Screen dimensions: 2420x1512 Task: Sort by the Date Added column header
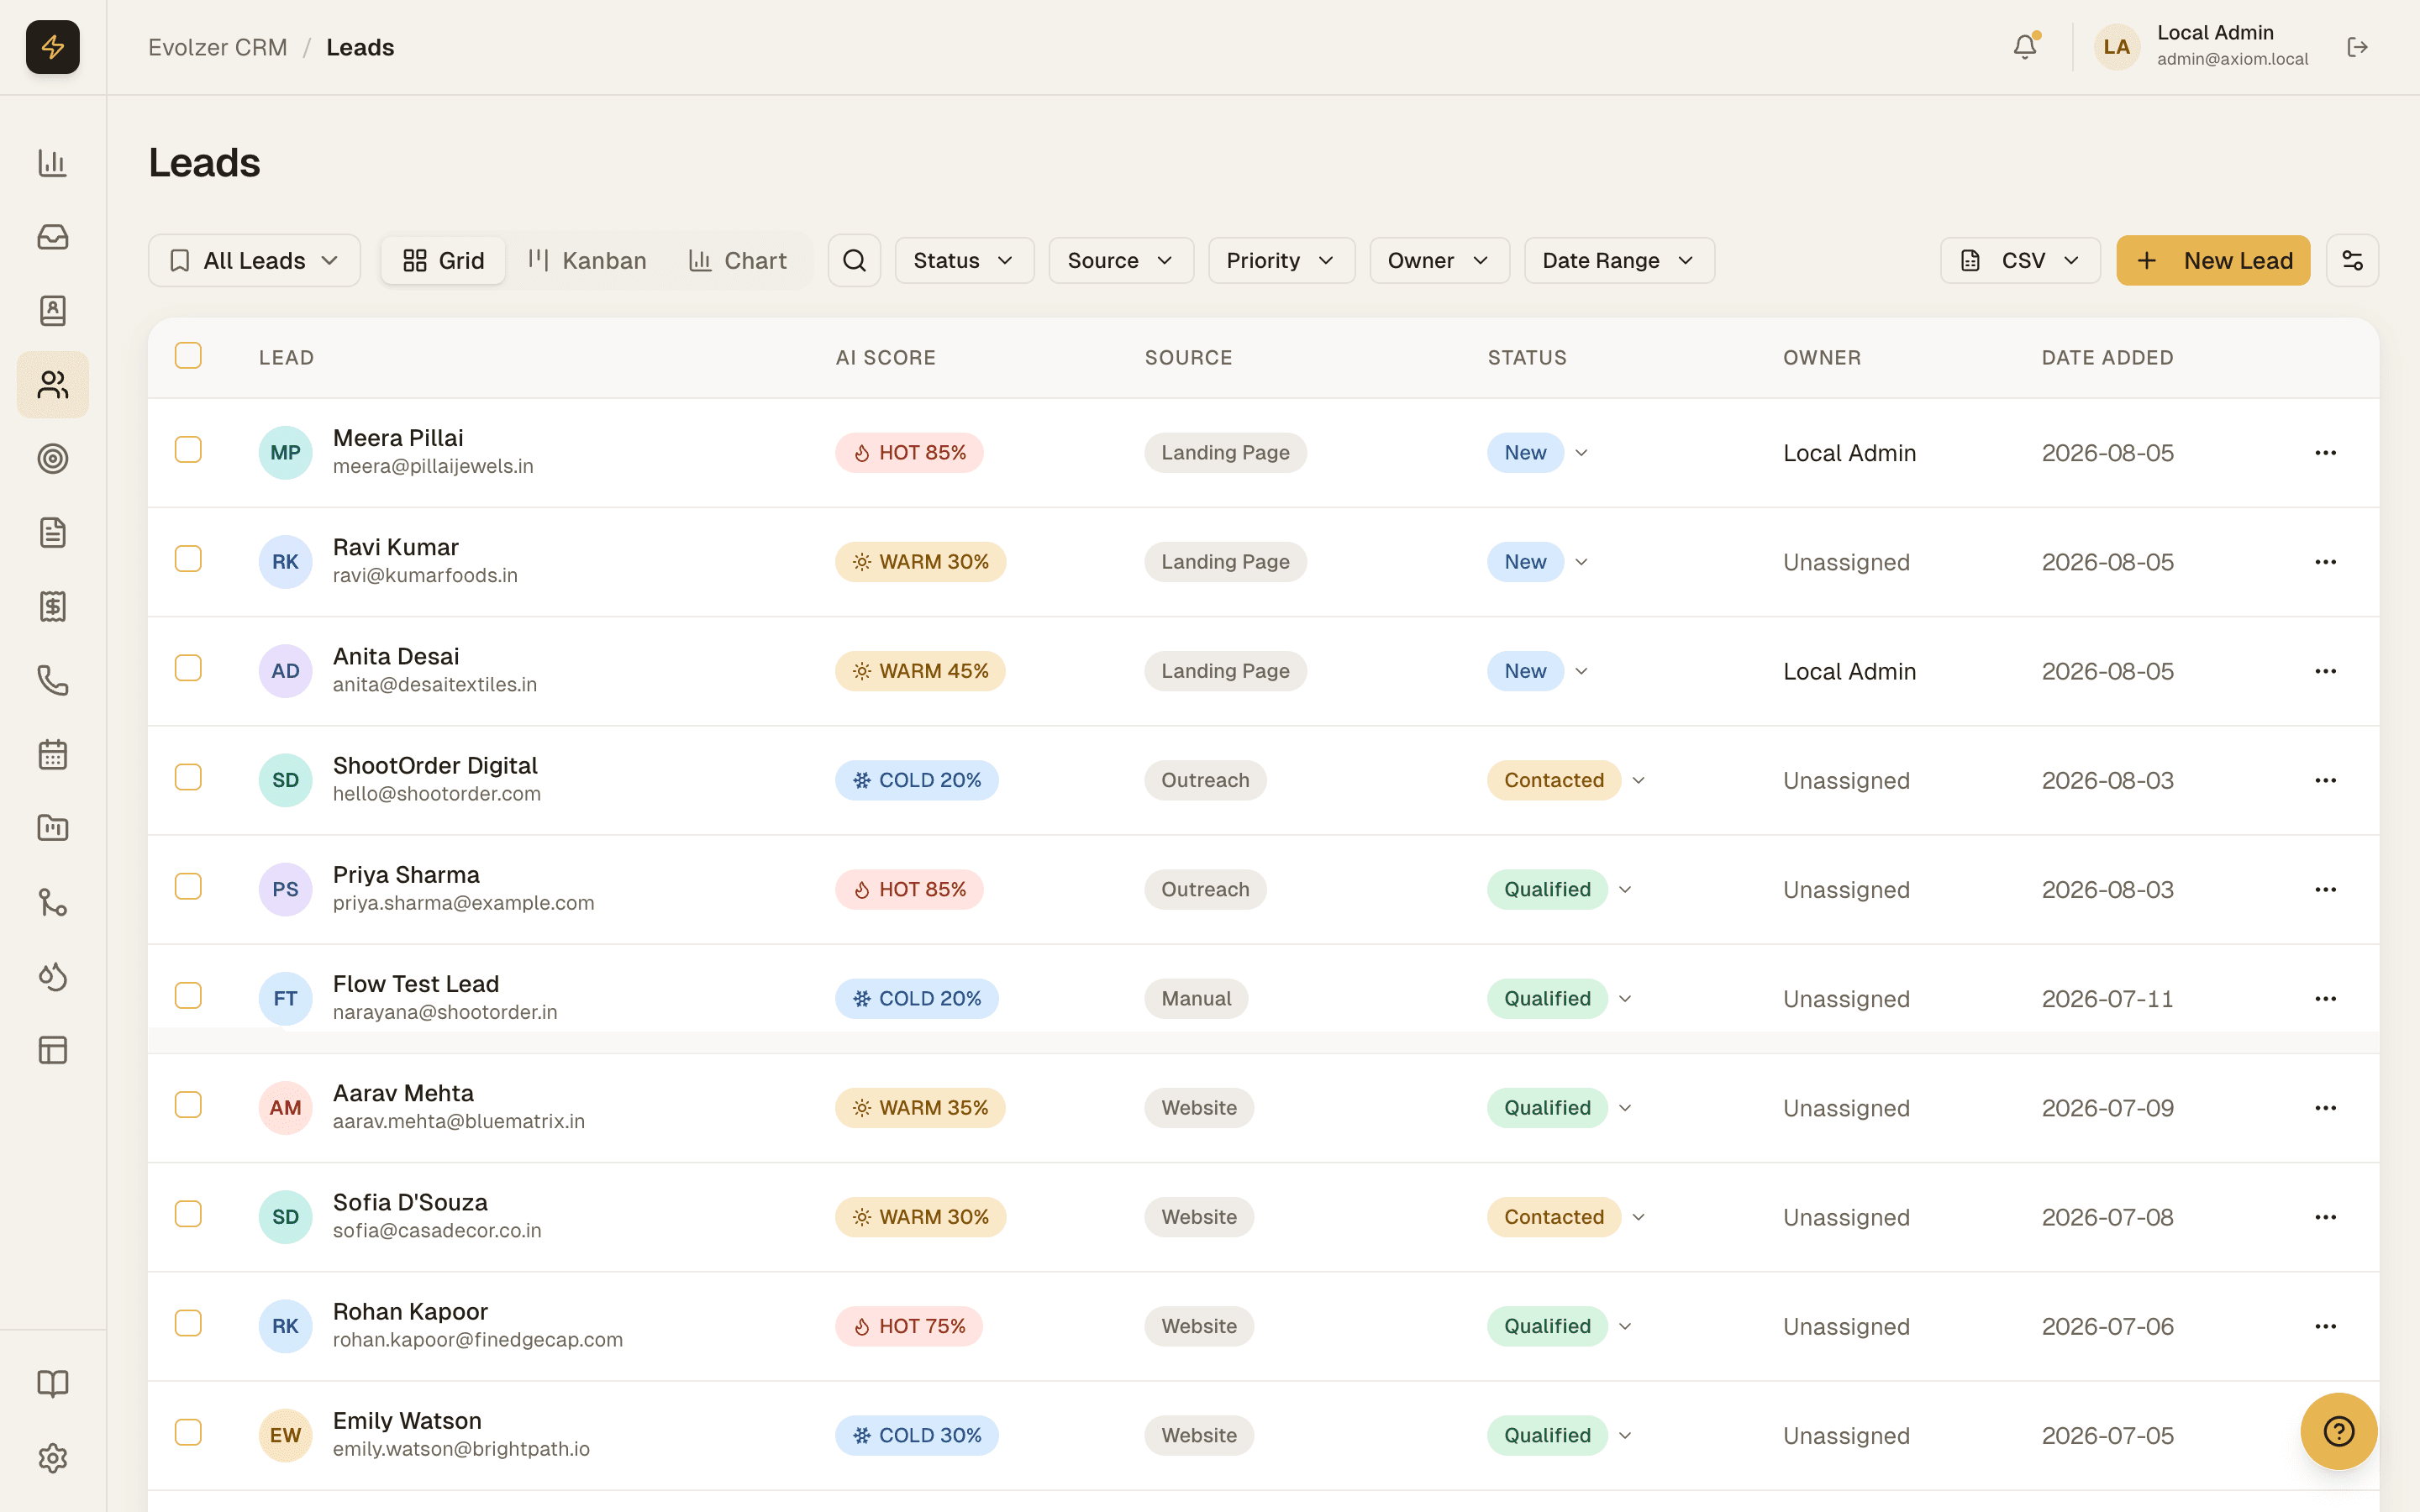coord(2107,358)
